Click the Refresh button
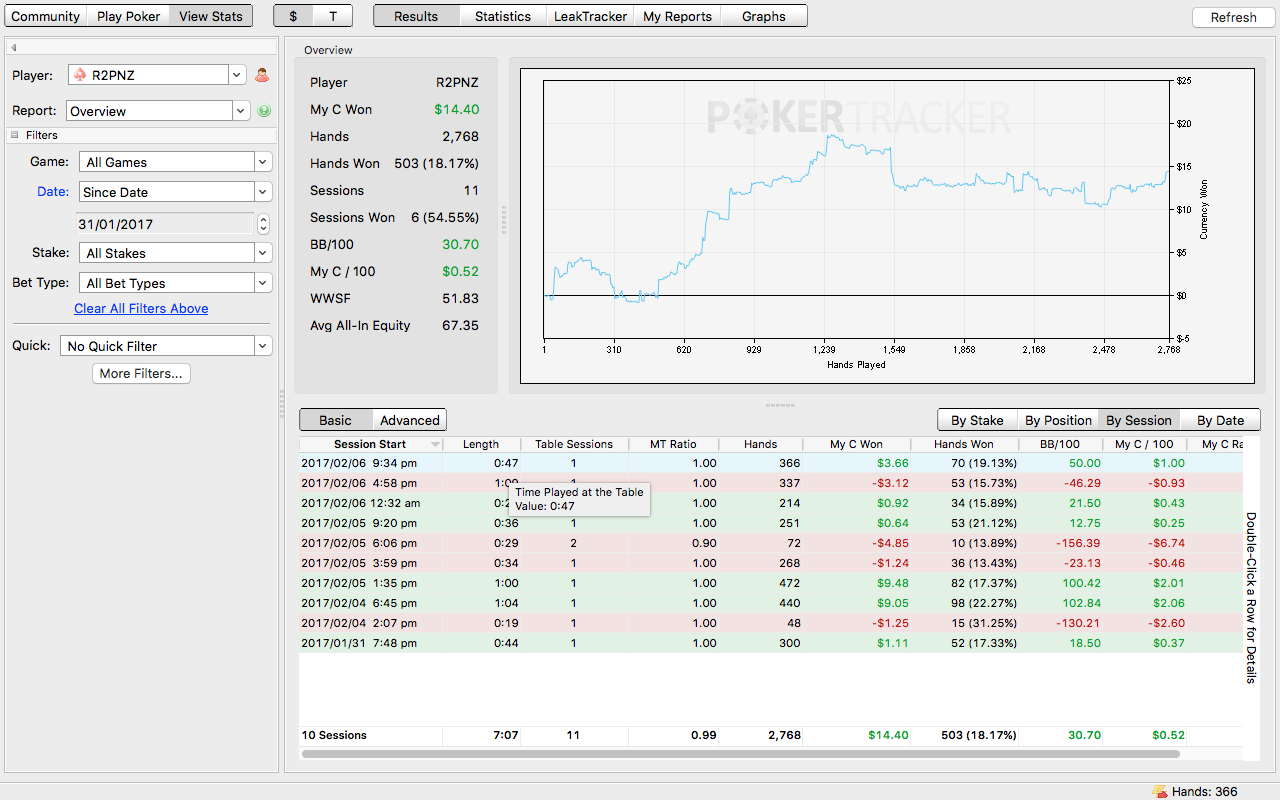Screen dimensions: 1280x800 click(x=1233, y=17)
